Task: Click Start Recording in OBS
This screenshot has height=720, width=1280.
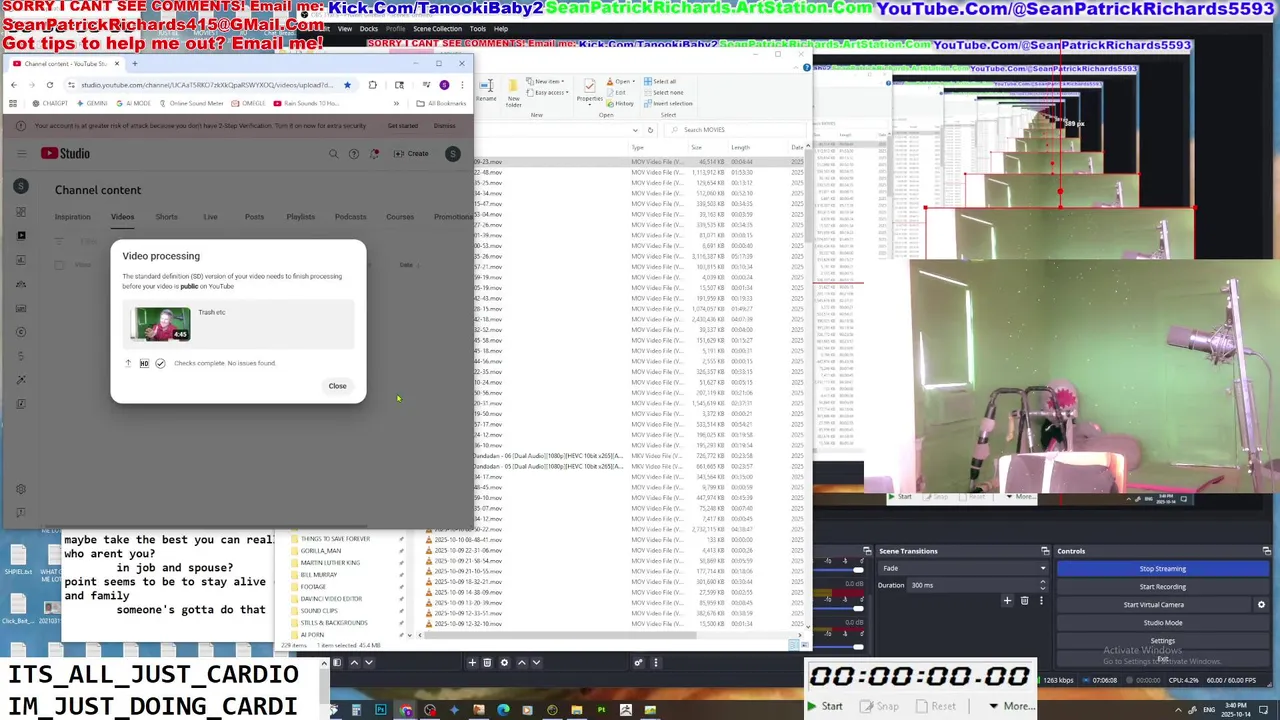Action: (1162, 587)
